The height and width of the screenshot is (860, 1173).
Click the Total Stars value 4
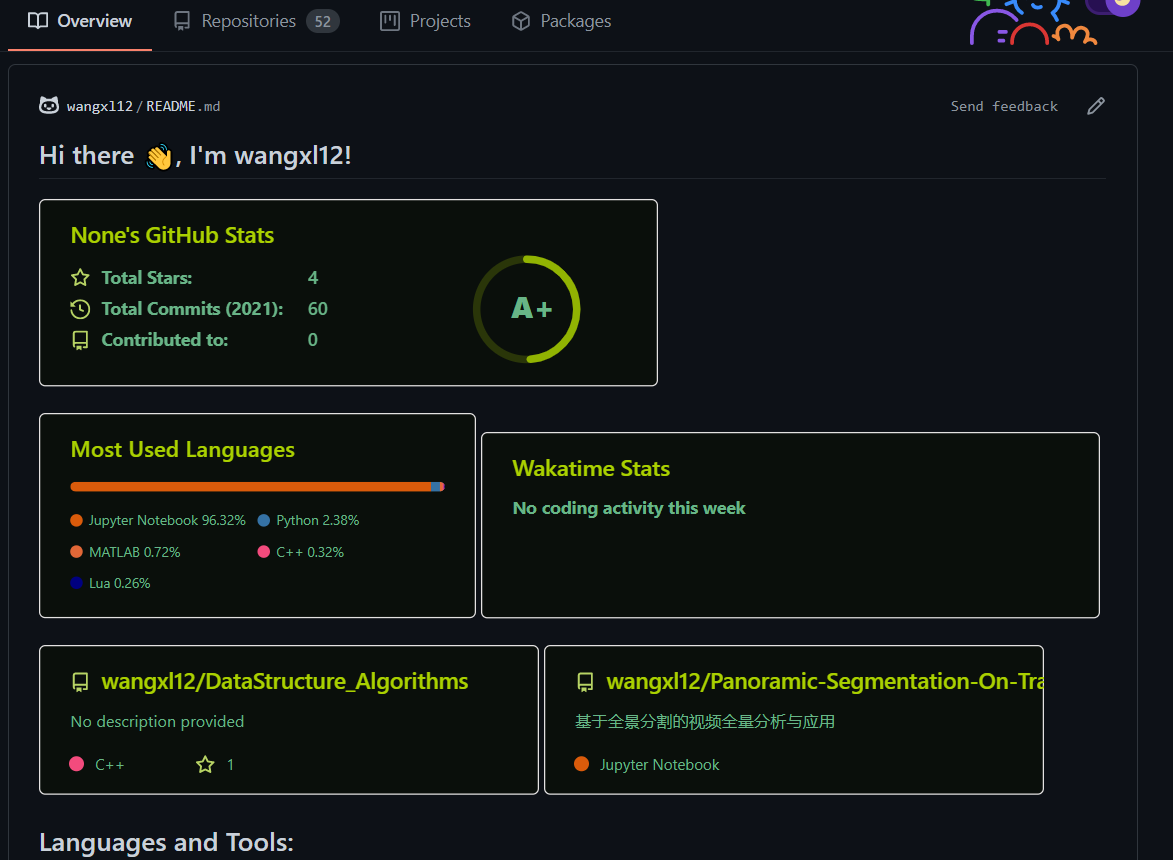[313, 277]
